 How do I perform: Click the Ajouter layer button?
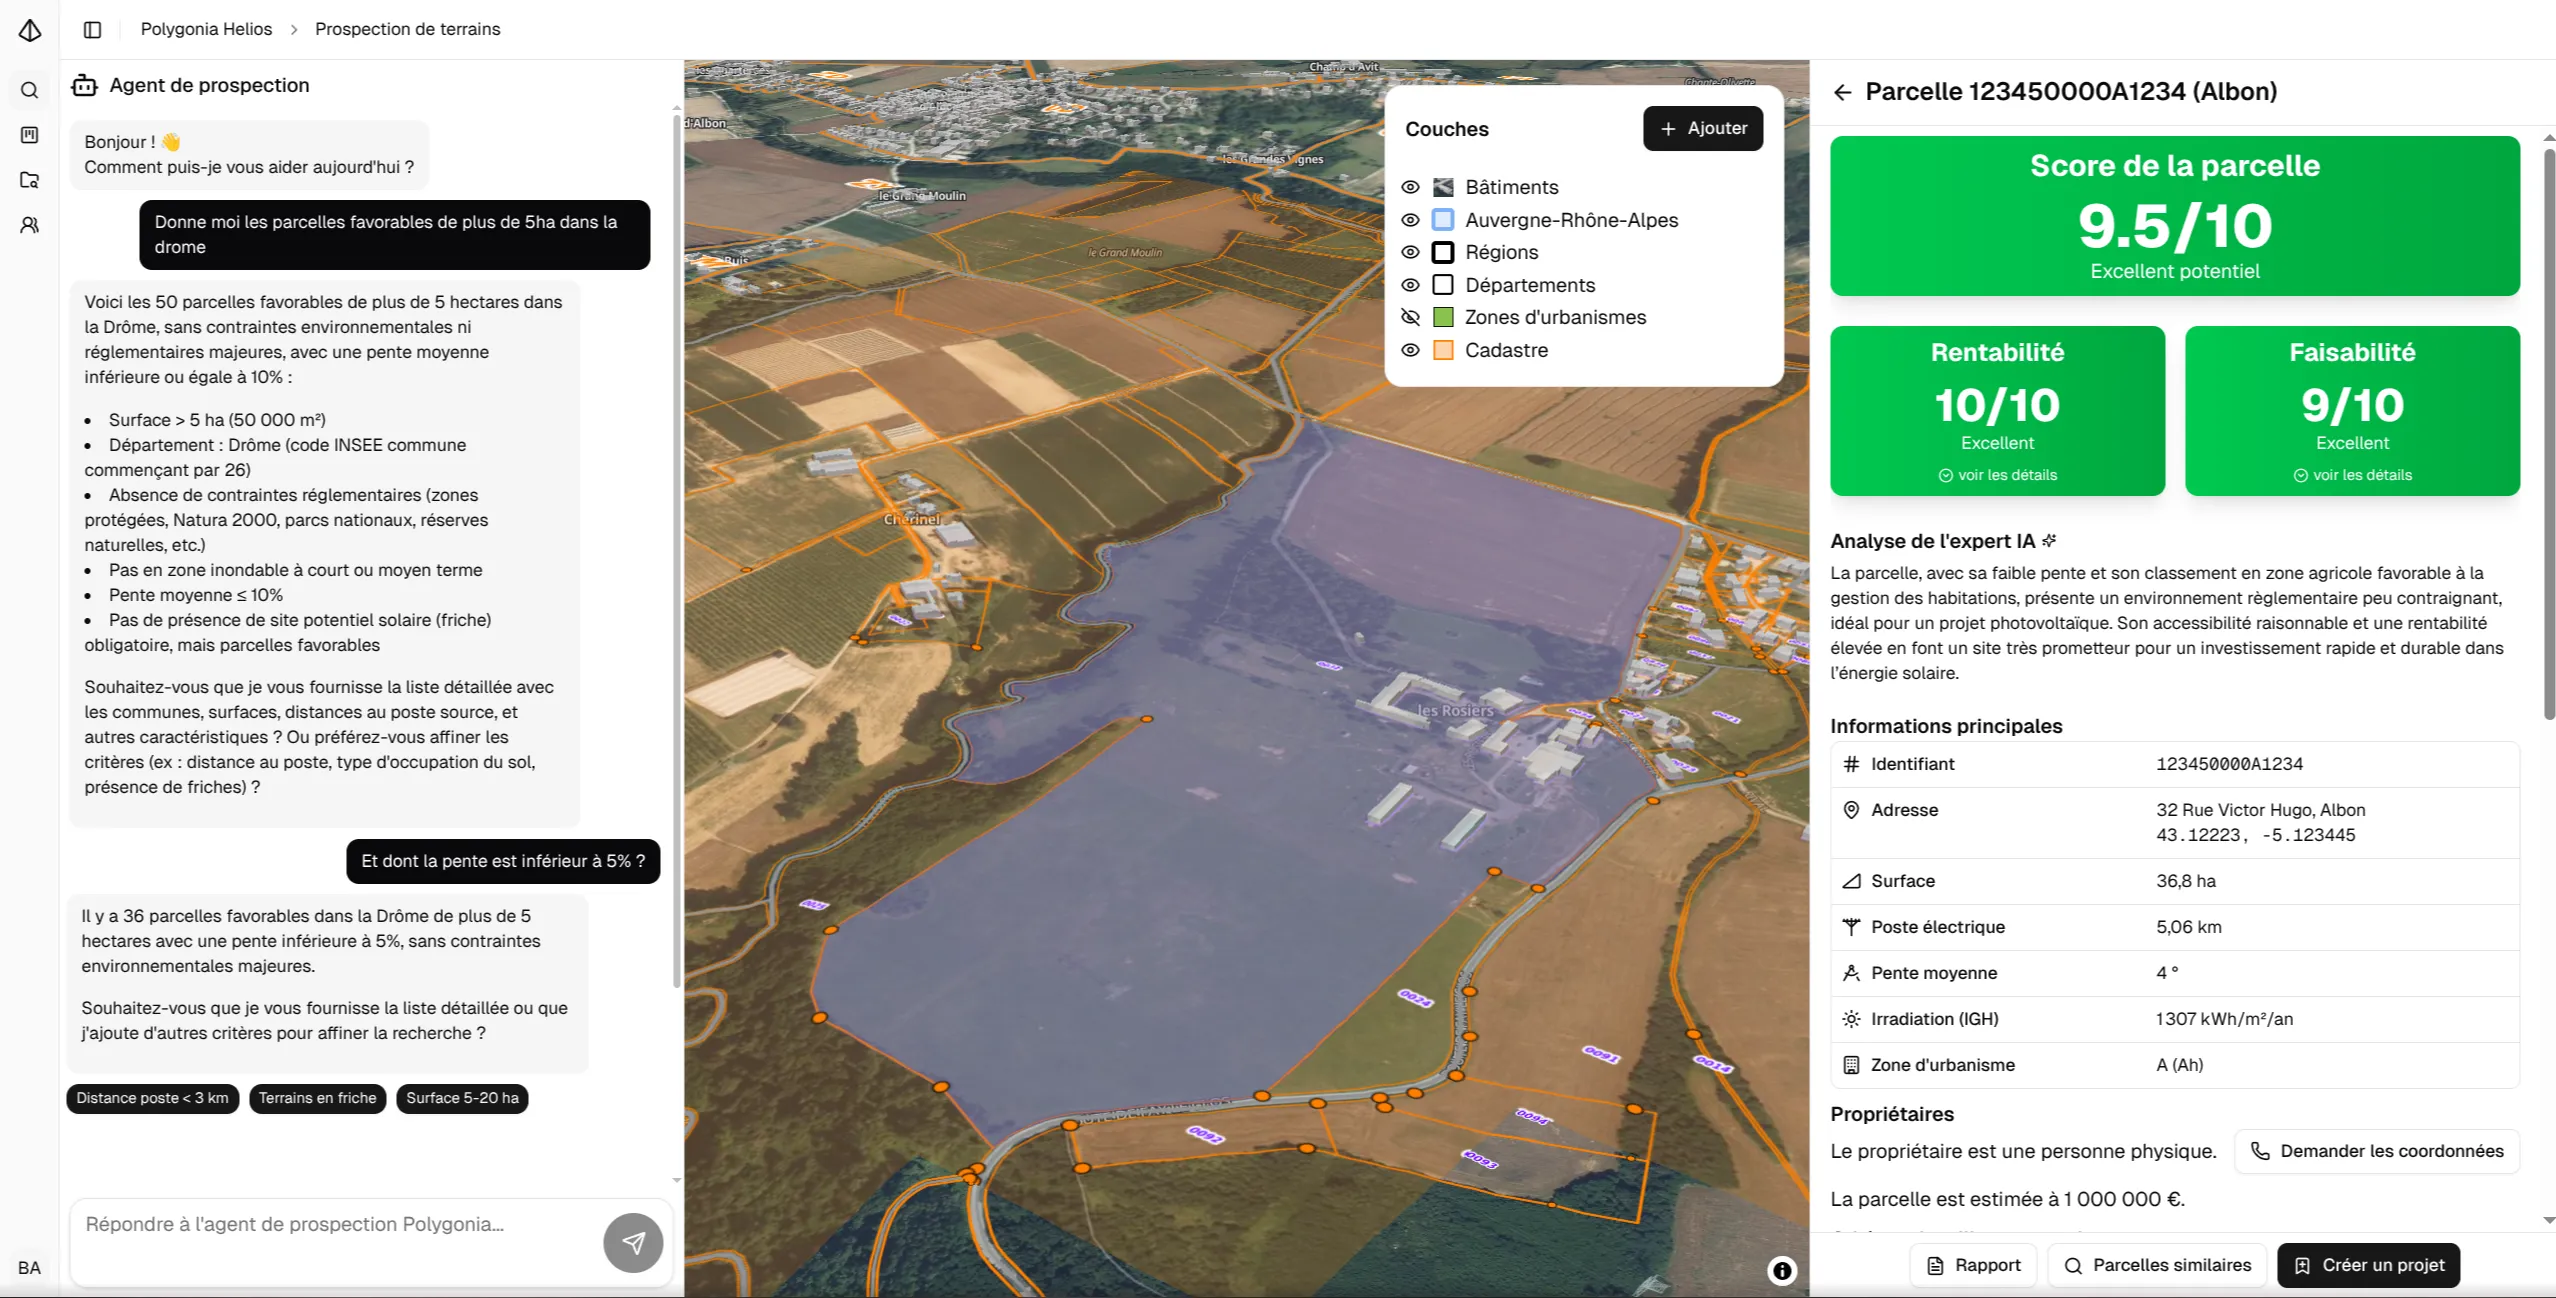click(x=1702, y=128)
